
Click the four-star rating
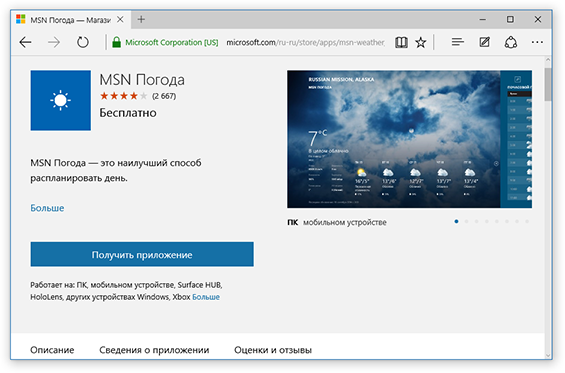point(124,96)
